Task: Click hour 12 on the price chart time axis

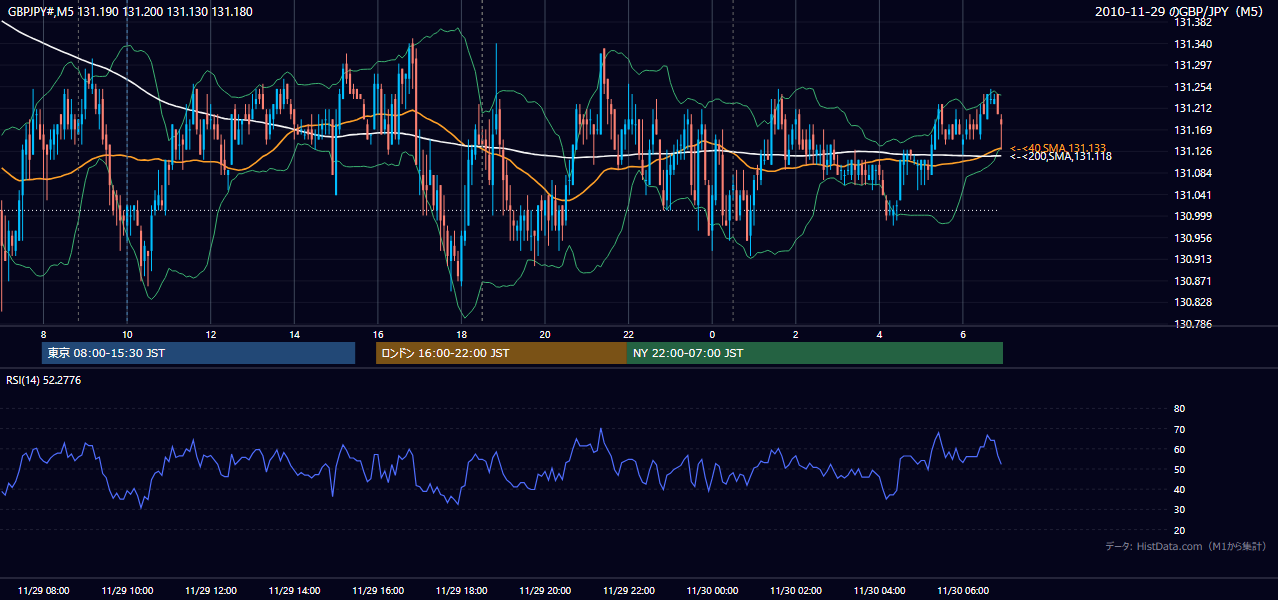Action: [x=210, y=334]
